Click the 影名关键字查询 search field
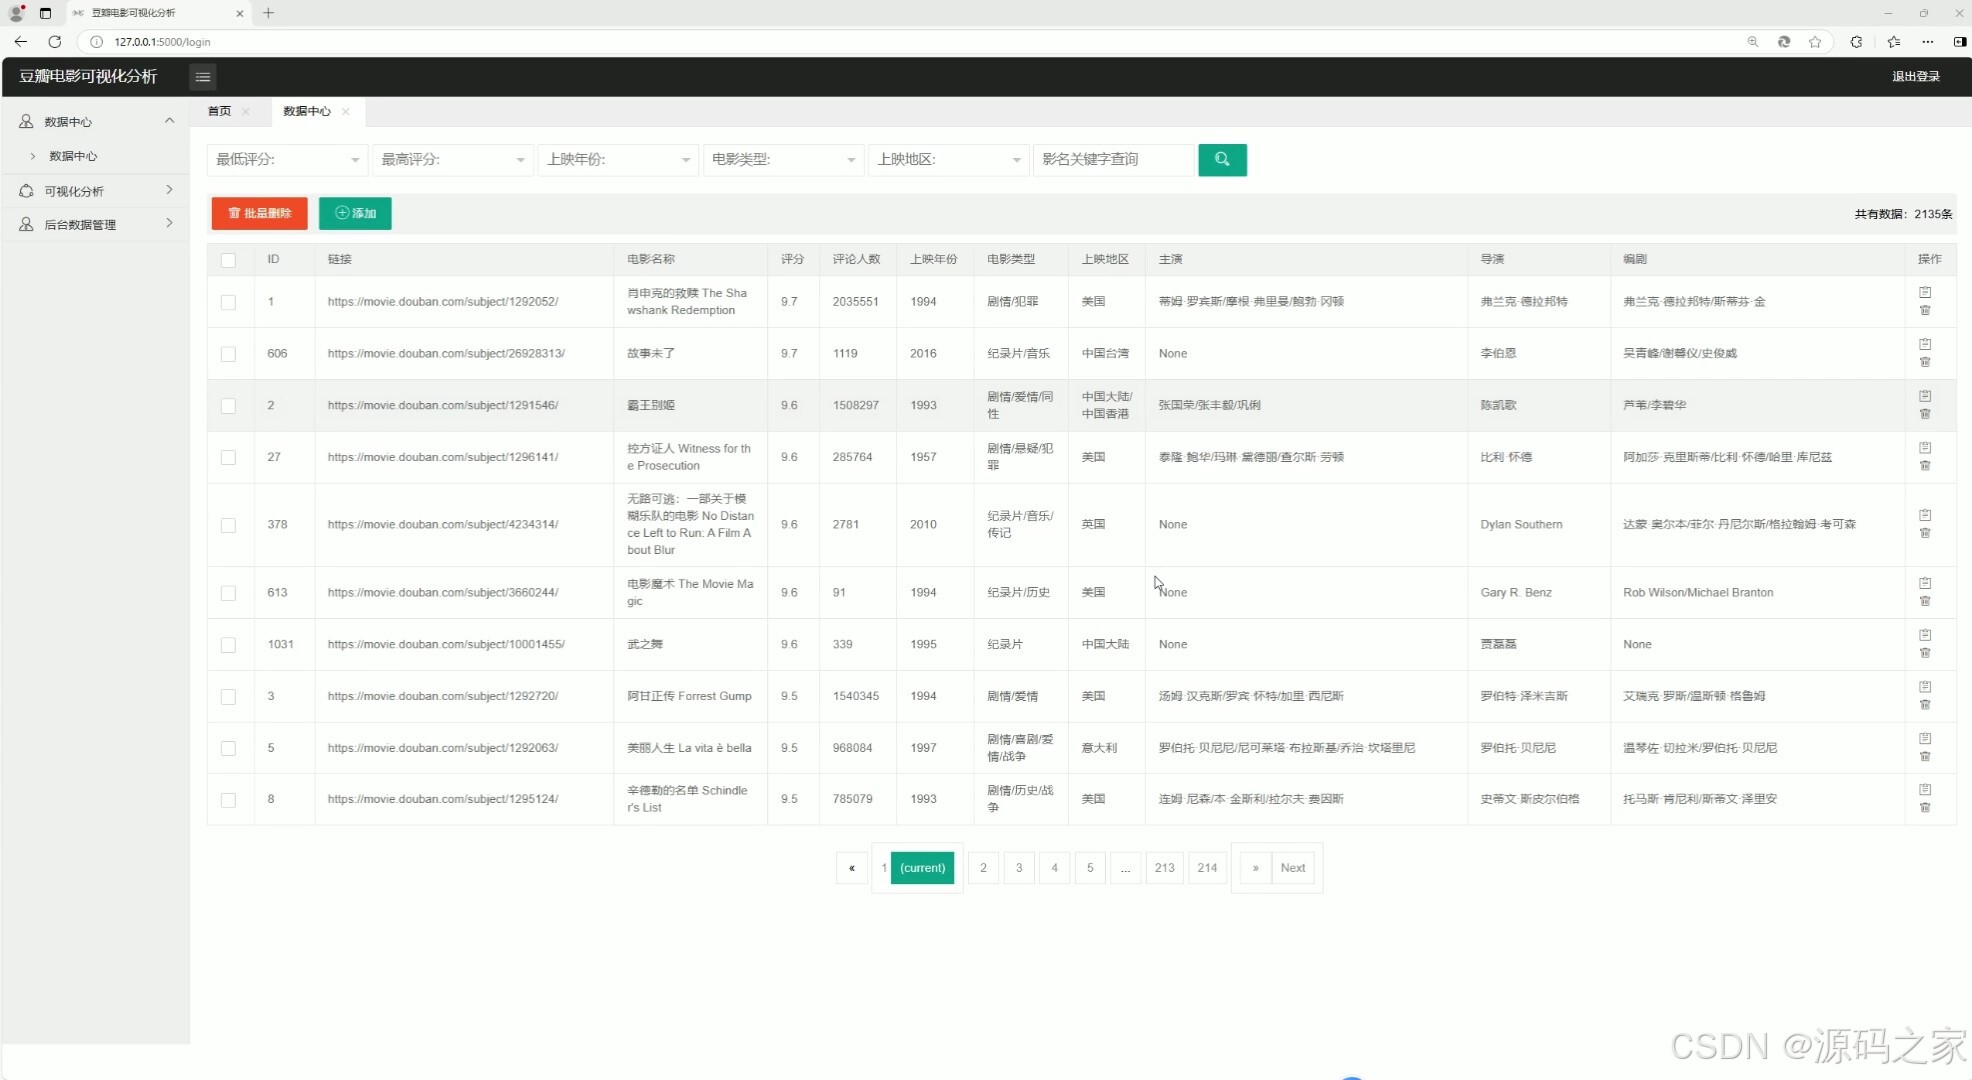1972x1080 pixels. point(1112,160)
